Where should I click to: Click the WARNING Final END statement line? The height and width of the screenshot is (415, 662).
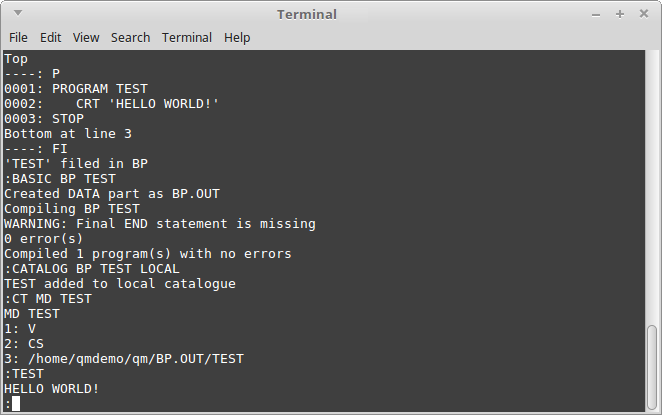tap(160, 224)
